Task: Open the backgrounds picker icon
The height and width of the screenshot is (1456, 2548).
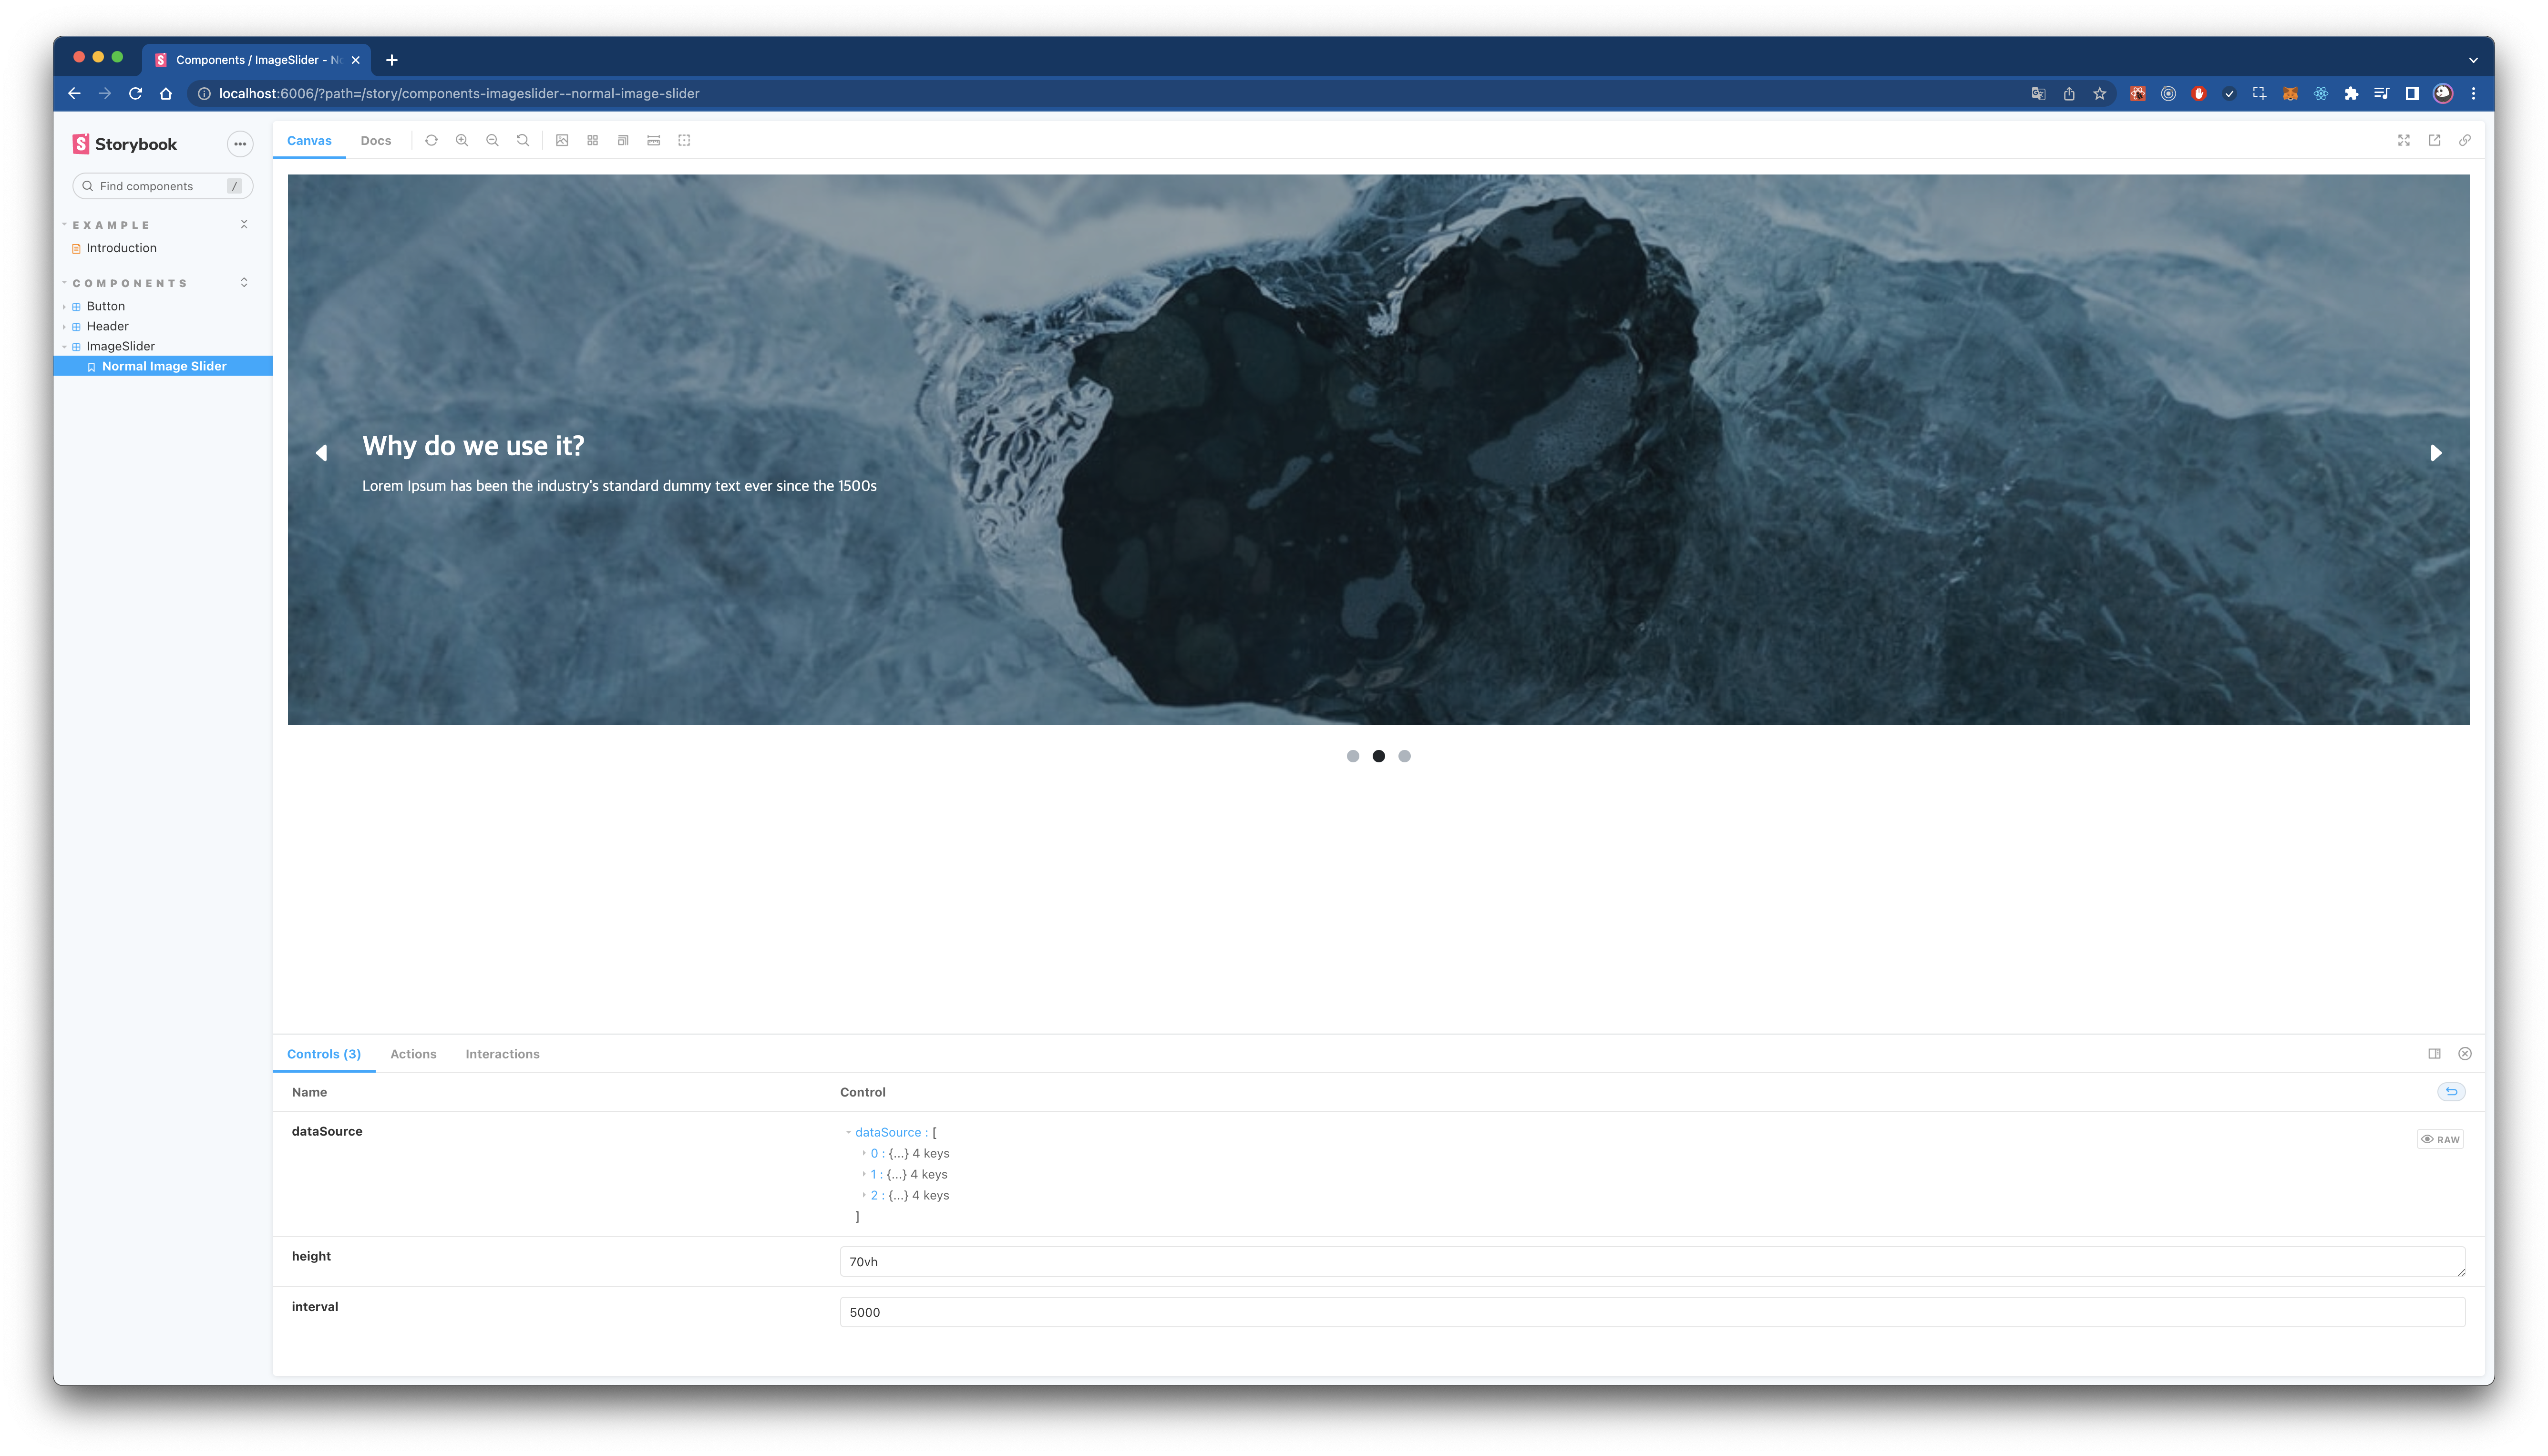Action: 562,141
